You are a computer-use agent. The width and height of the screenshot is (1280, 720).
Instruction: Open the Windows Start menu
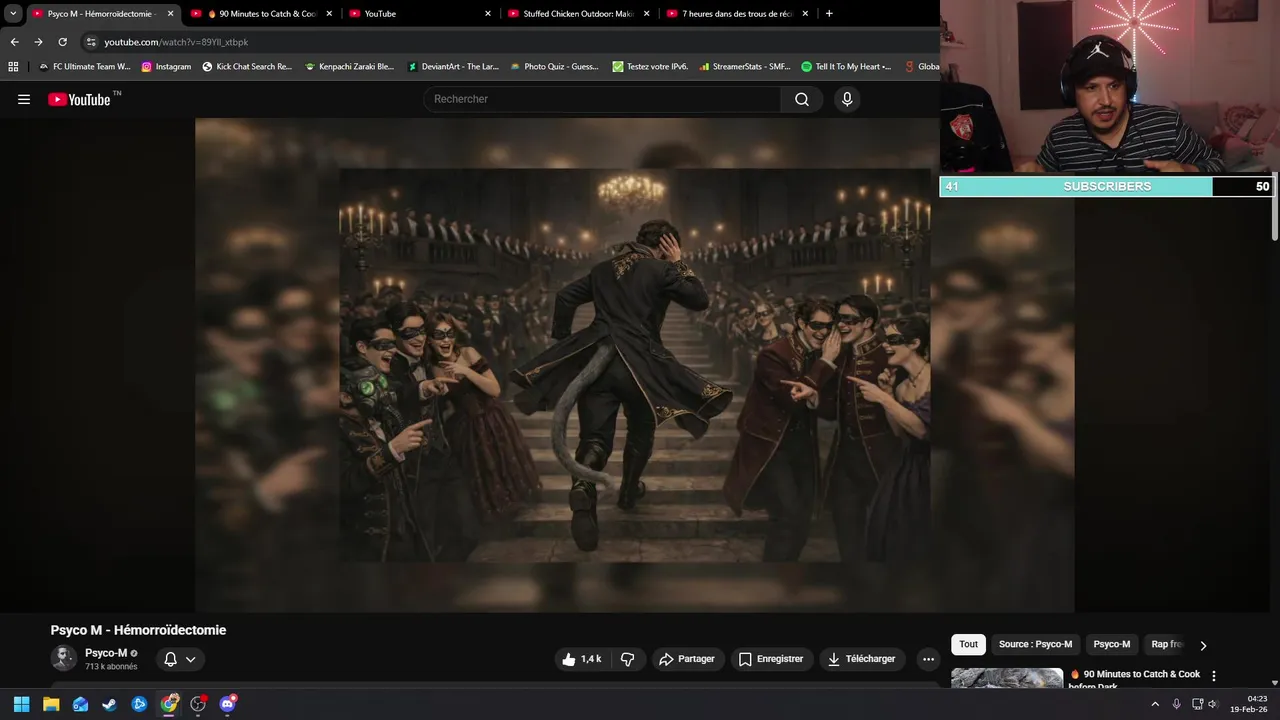pyautogui.click(x=21, y=704)
